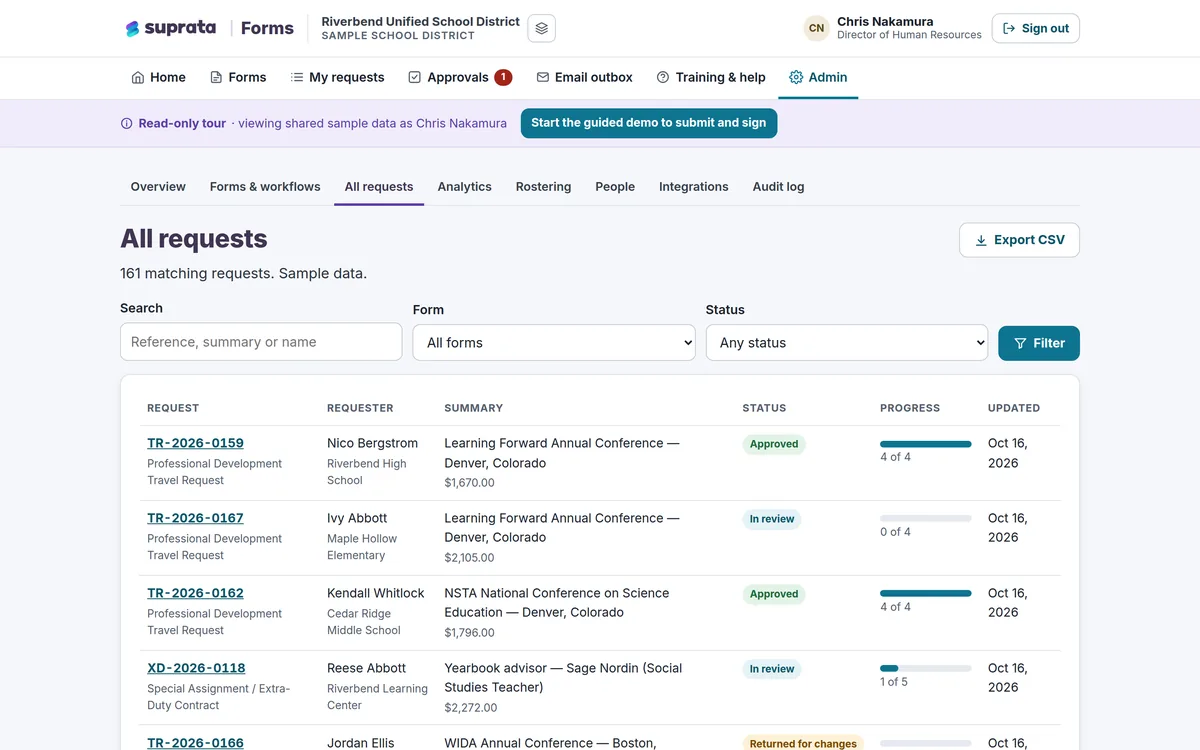Viewport: 1200px width, 750px height.
Task: Click the amount $2,272.00
Action: (x=471, y=708)
